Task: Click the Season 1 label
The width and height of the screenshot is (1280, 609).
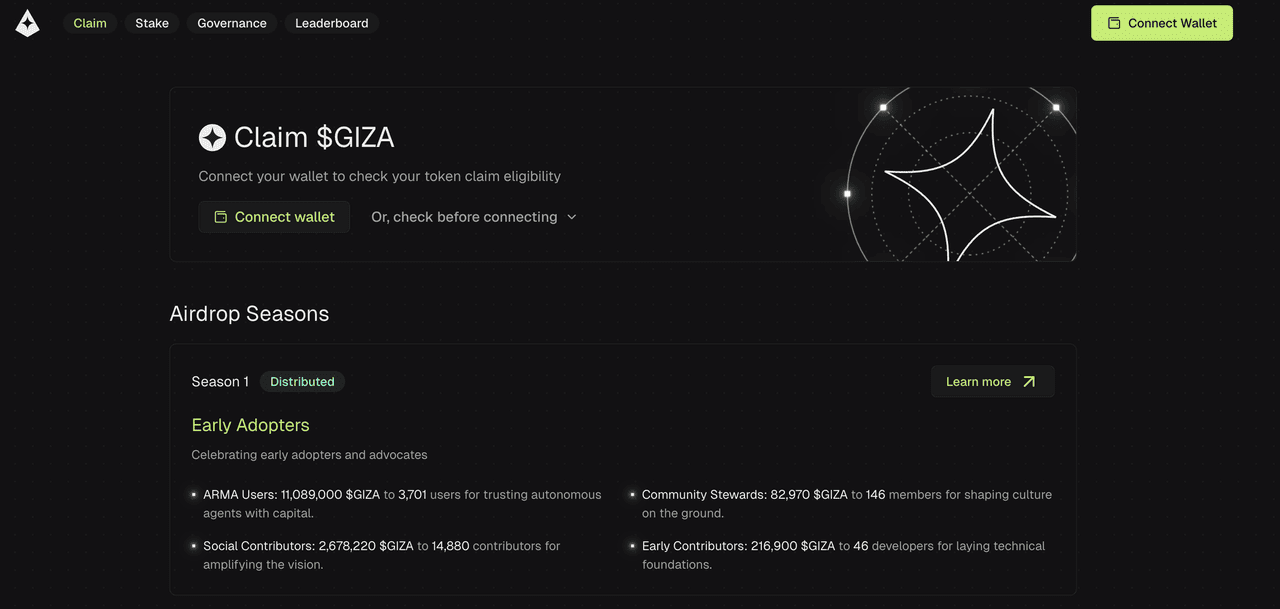Action: point(220,382)
